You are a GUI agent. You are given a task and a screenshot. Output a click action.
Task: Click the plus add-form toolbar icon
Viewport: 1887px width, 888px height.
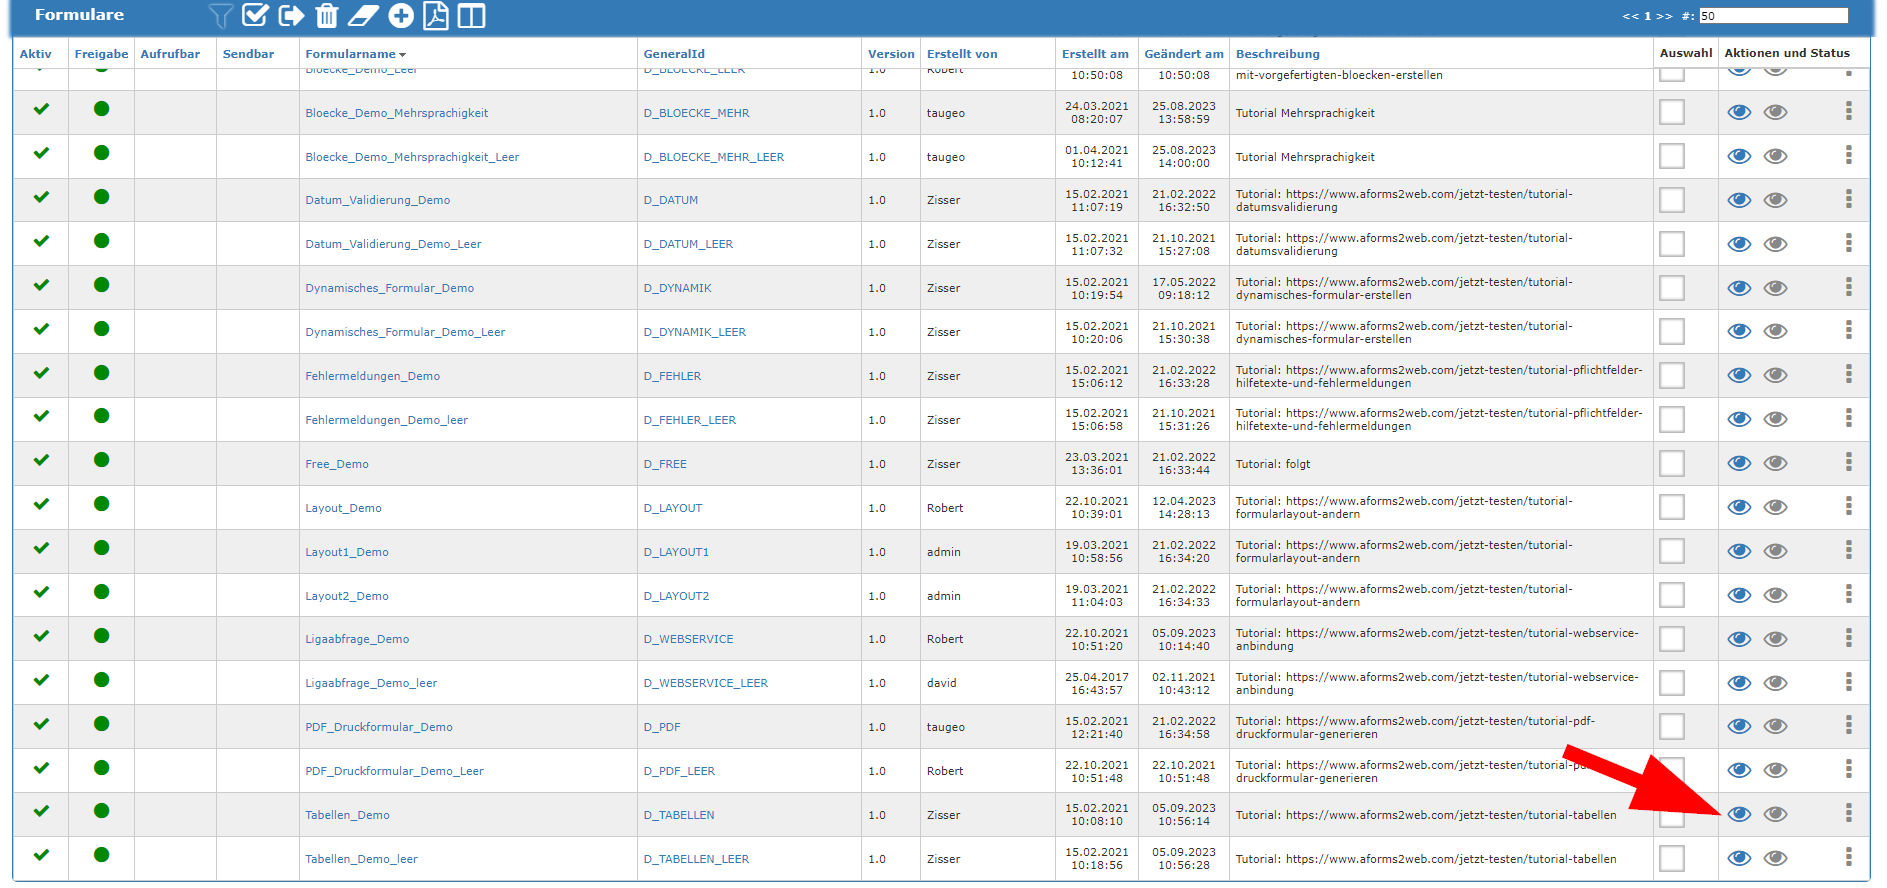[x=401, y=15]
